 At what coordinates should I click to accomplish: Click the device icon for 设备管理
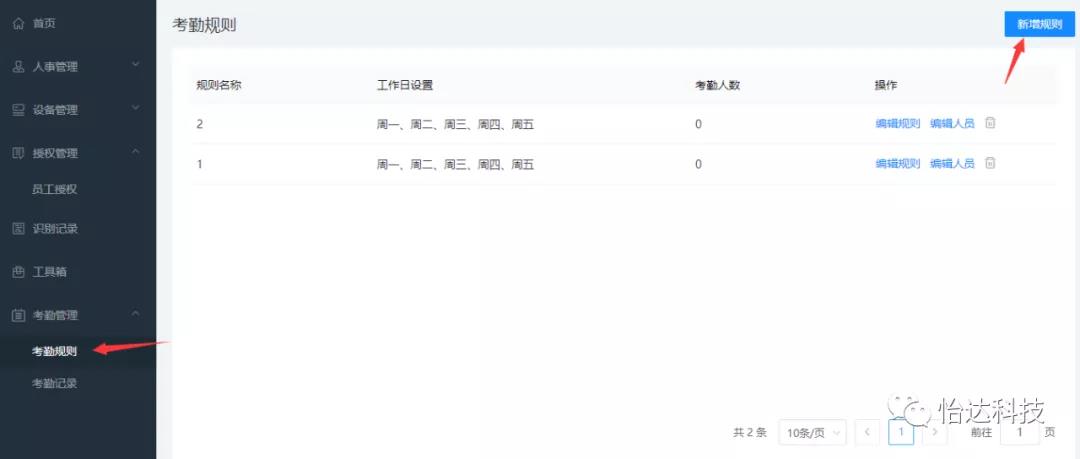coord(19,110)
